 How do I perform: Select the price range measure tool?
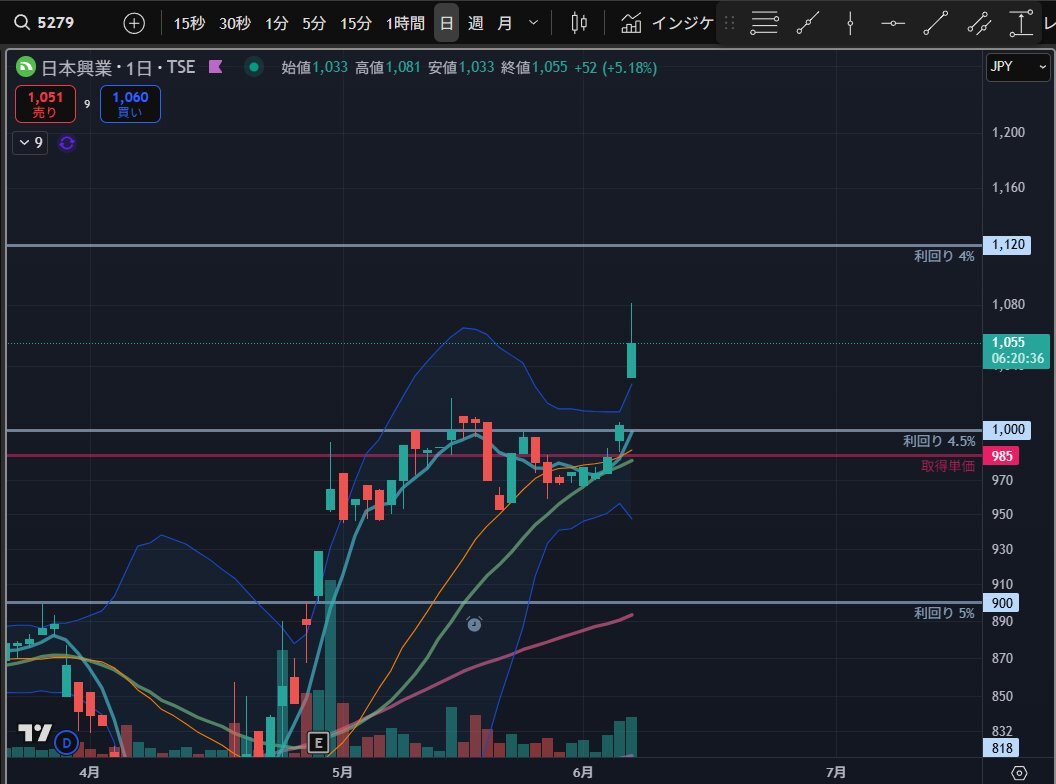(1021, 24)
